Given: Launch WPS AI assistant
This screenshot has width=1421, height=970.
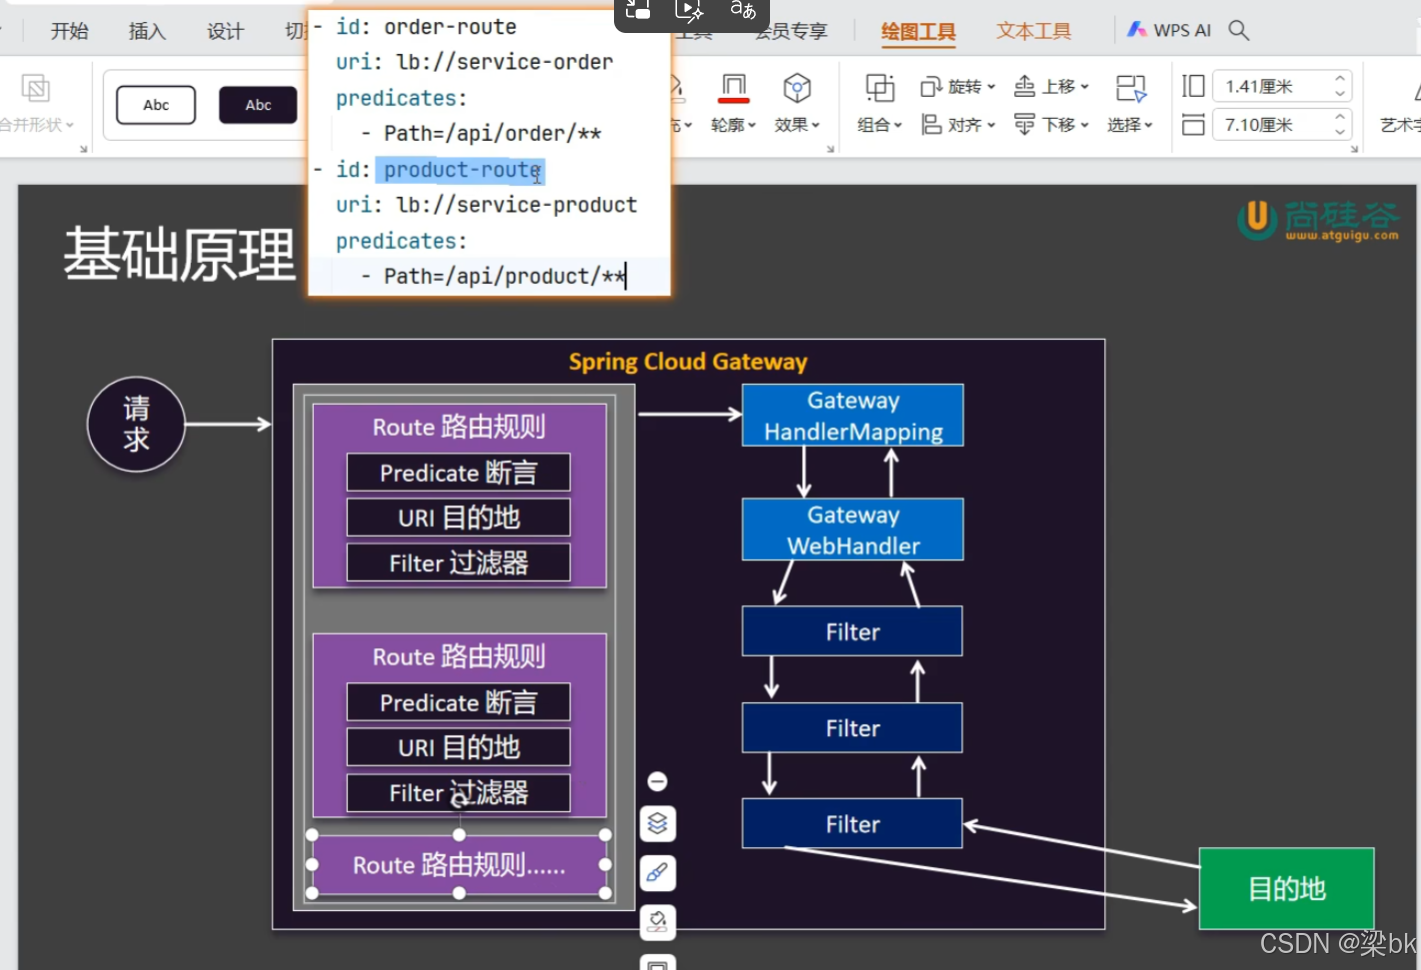Looking at the screenshot, I should [1169, 30].
